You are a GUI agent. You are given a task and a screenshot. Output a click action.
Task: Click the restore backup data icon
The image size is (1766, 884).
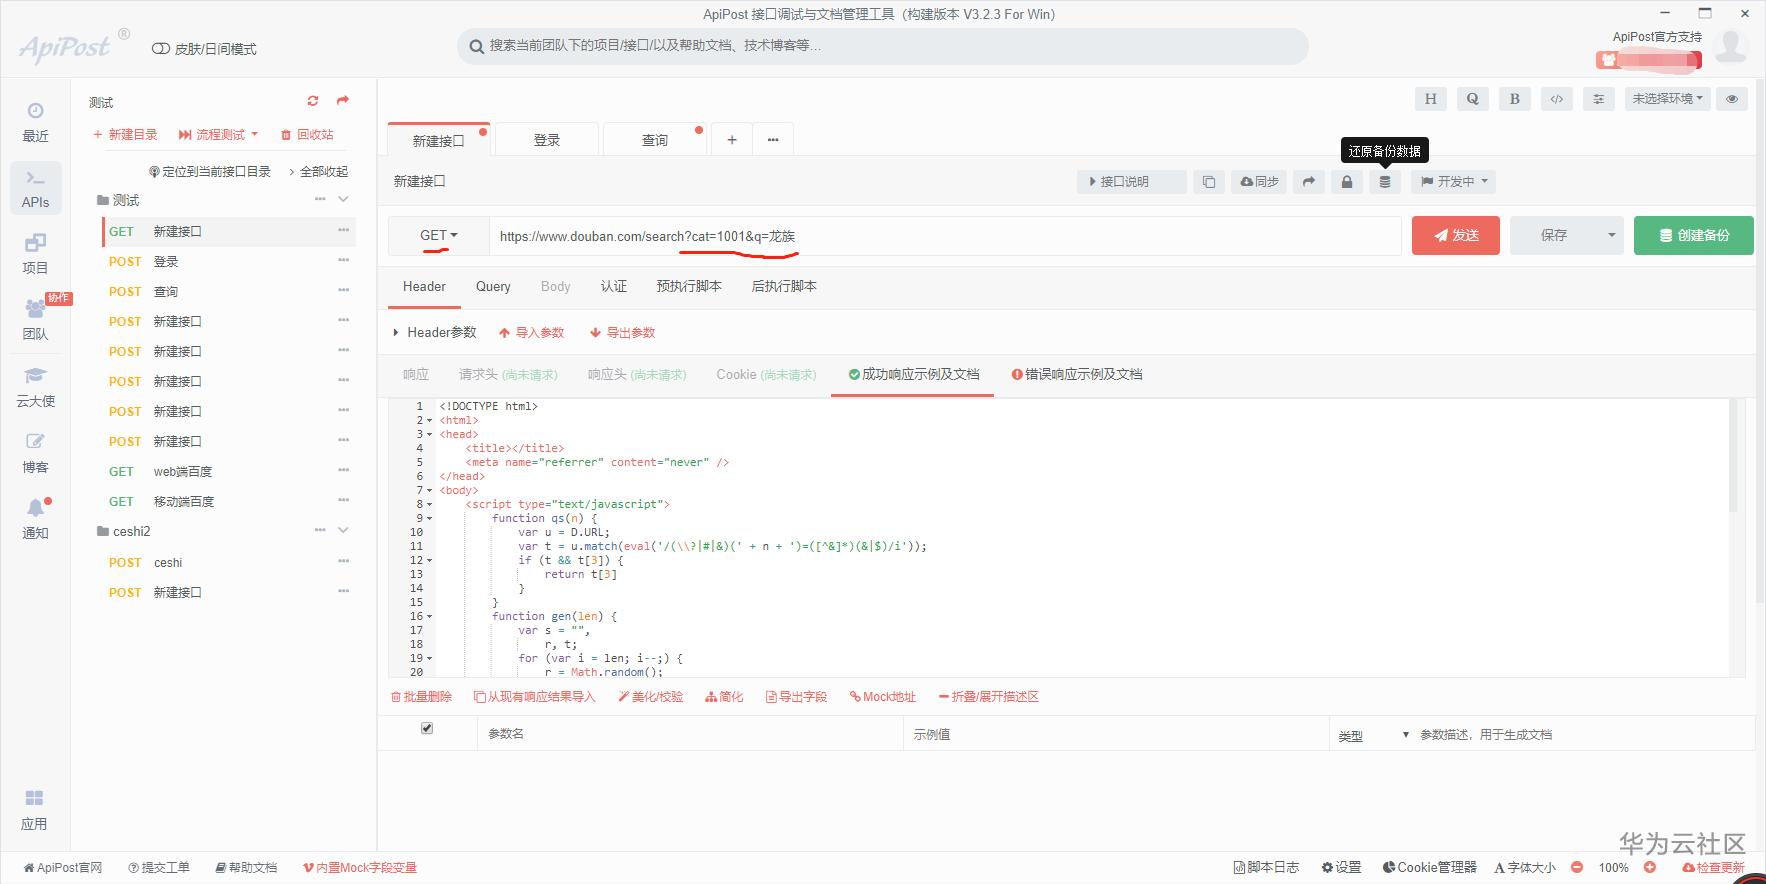tap(1385, 182)
